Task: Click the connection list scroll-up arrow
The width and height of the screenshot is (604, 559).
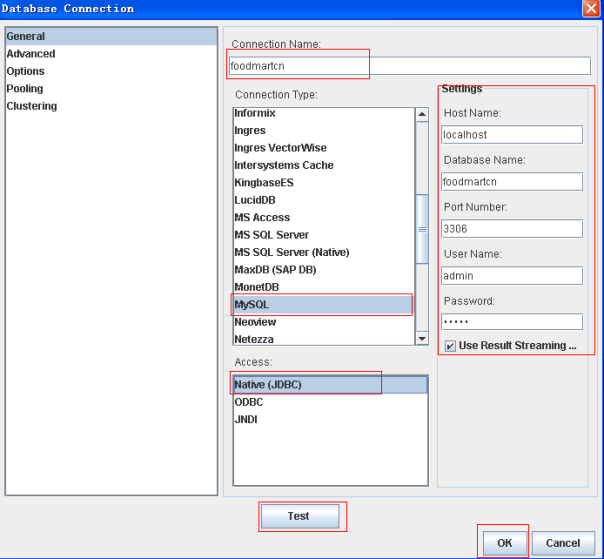Action: coord(422,114)
